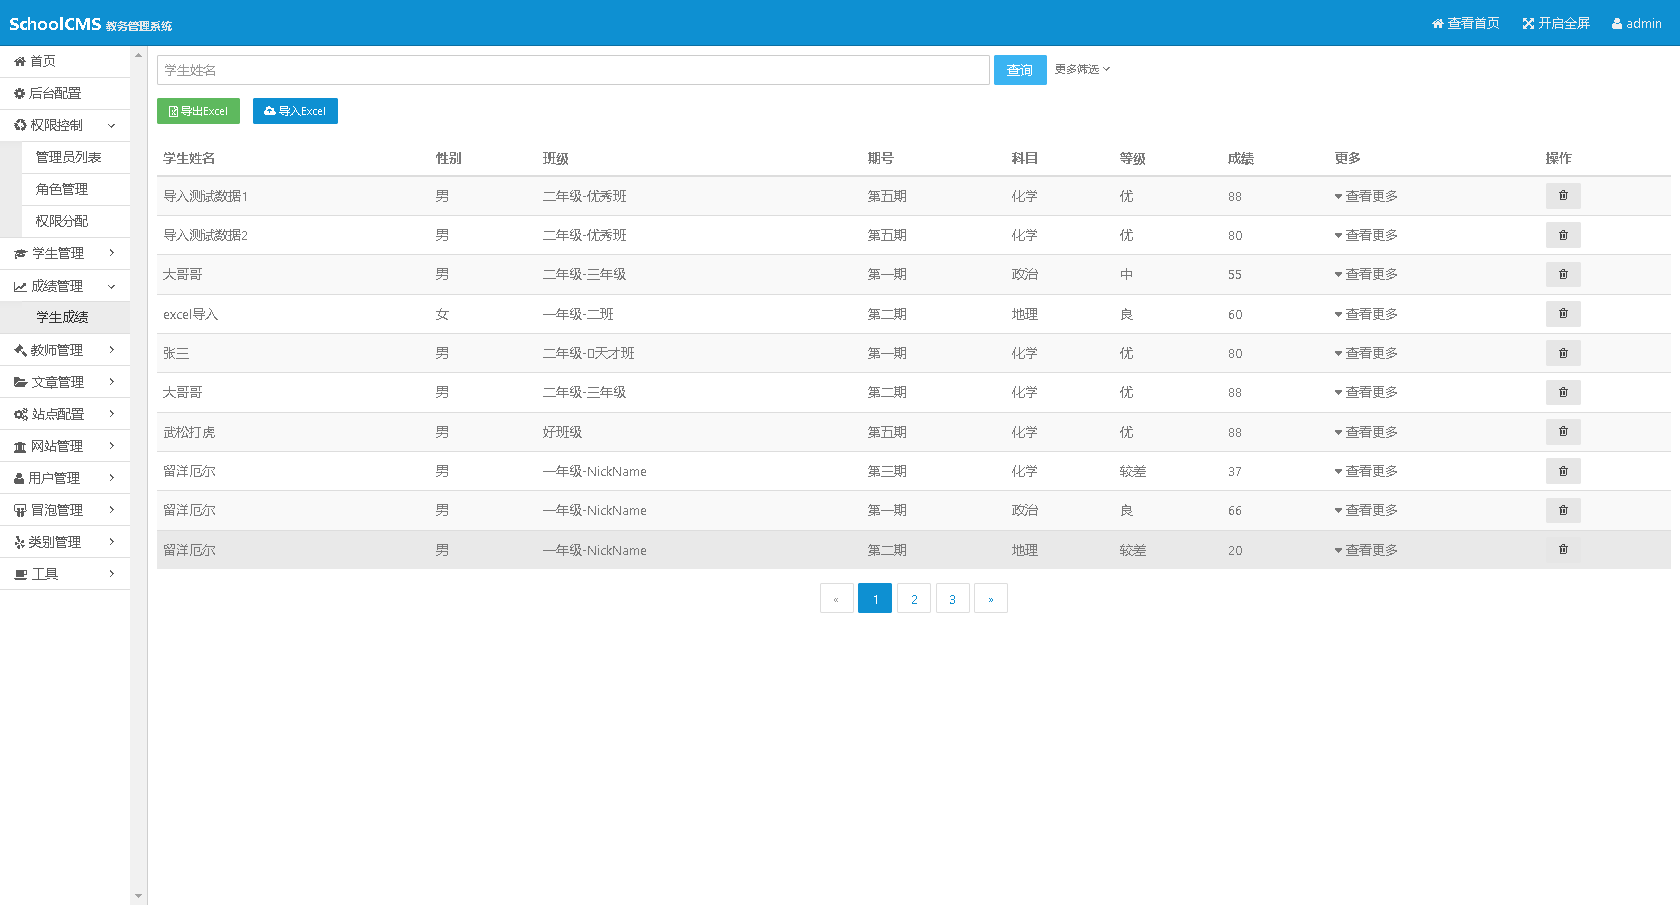The image size is (1680, 905).
Task: Collapse the 权限控制 submenu chevron
Action: pos(111,124)
